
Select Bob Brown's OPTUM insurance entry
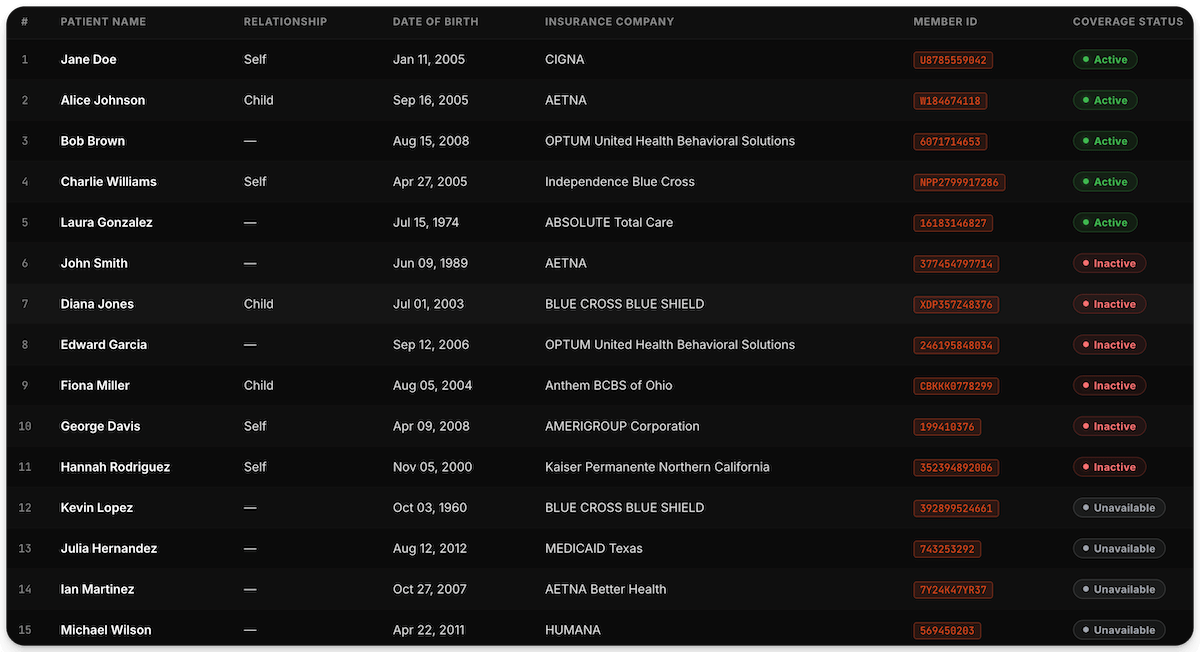[670, 141]
